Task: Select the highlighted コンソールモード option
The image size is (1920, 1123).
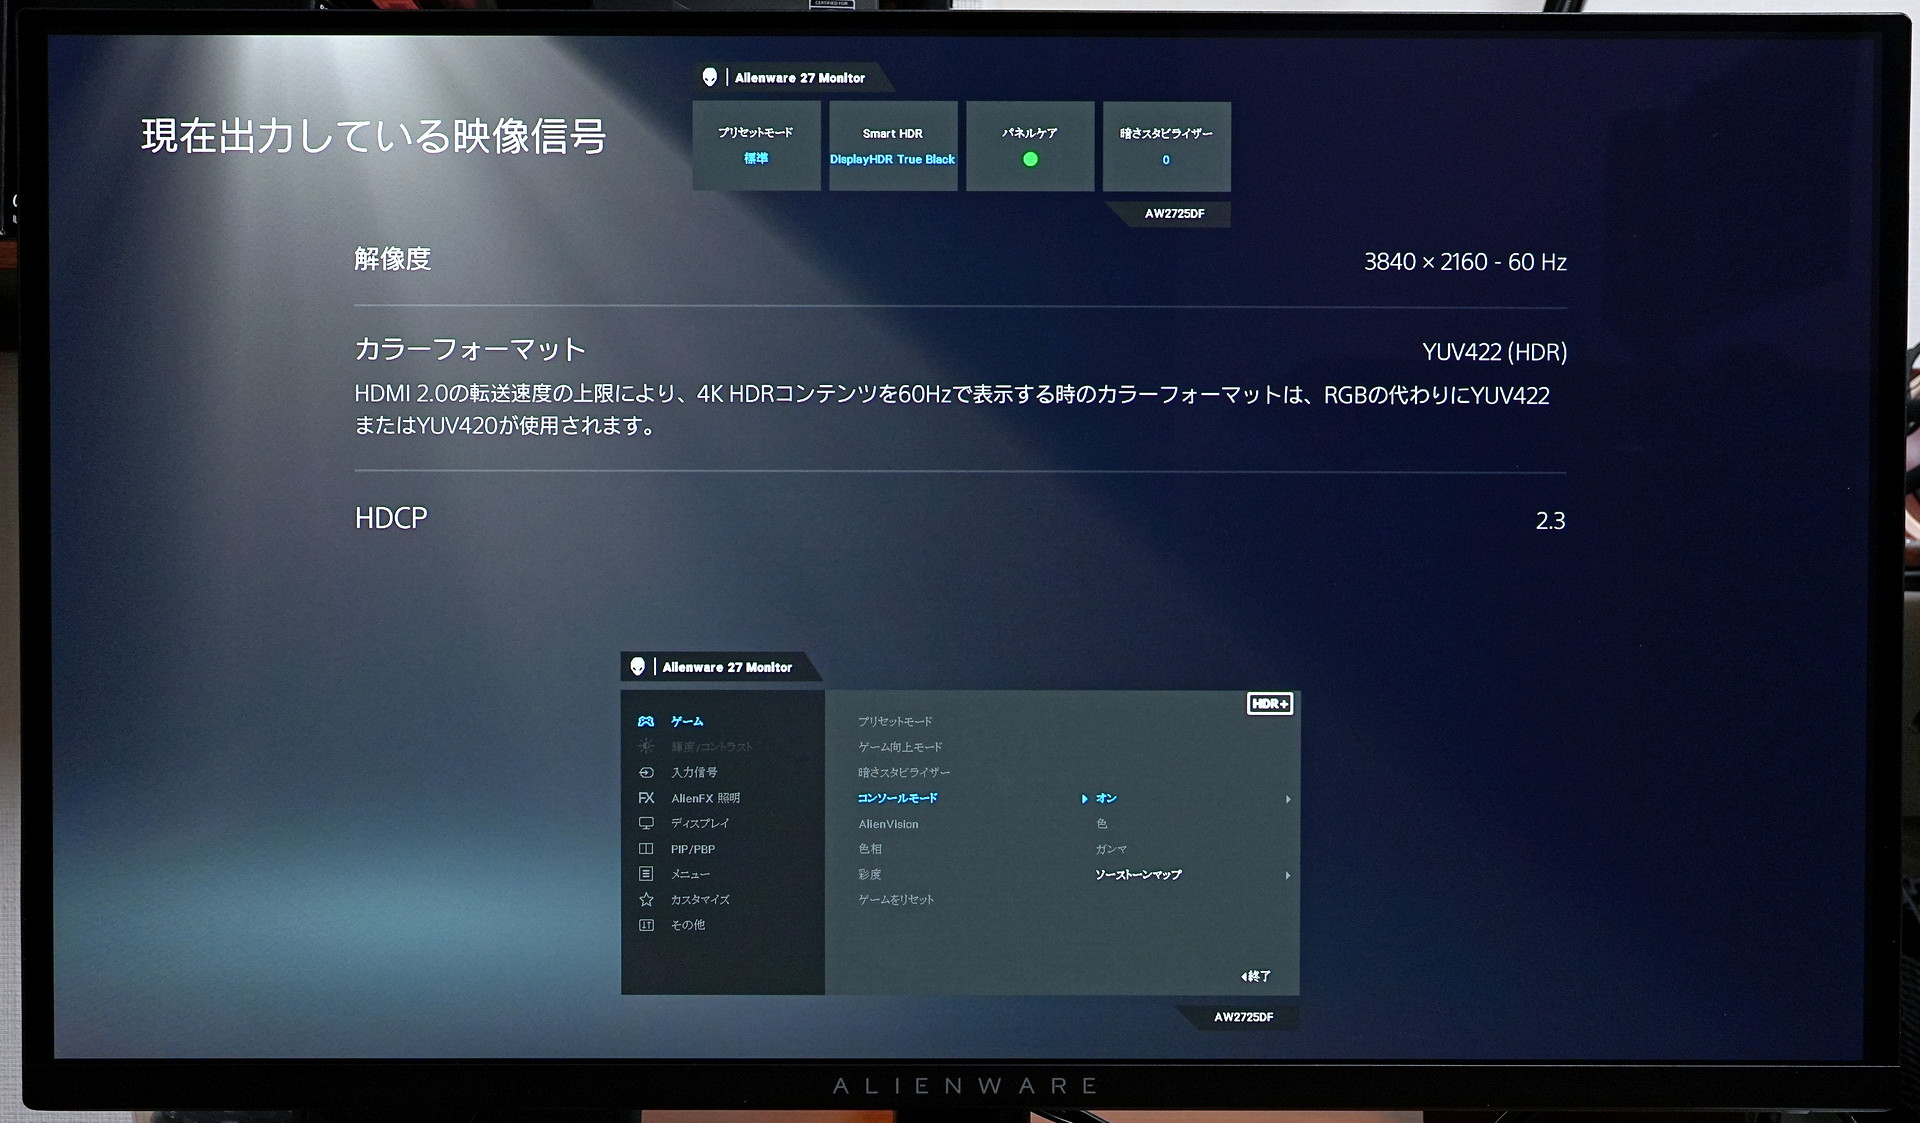Action: 897,798
